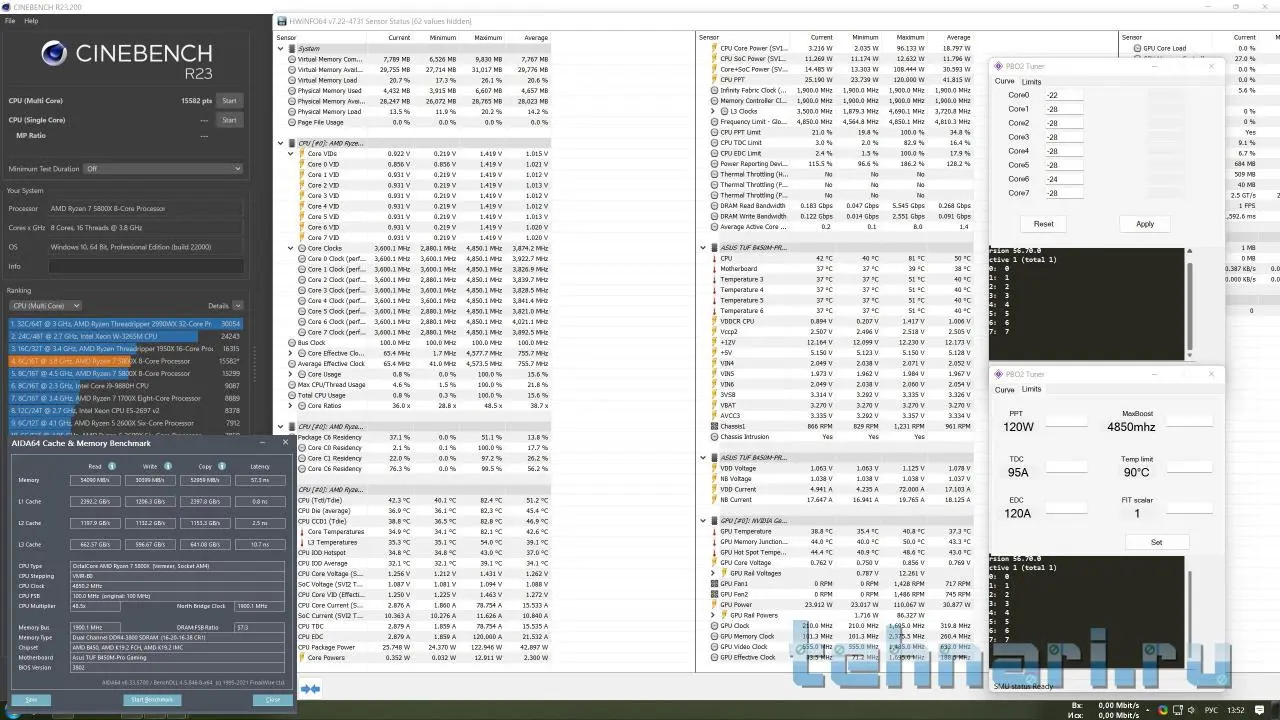This screenshot has height=720, width=1280.
Task: Expand the Core Ratios node
Action: pos(291,405)
